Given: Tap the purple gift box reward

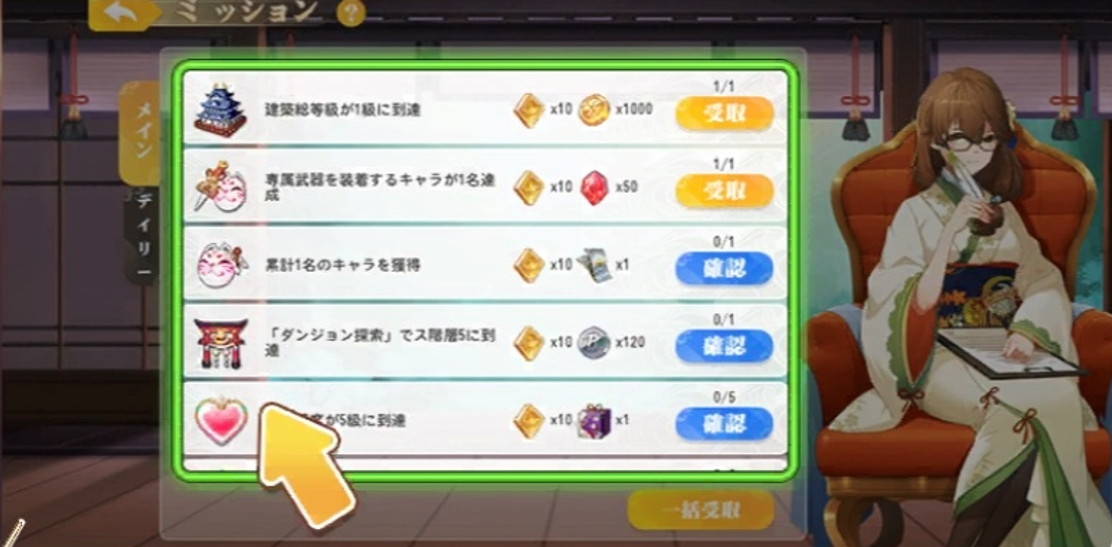Looking at the screenshot, I should click(594, 421).
